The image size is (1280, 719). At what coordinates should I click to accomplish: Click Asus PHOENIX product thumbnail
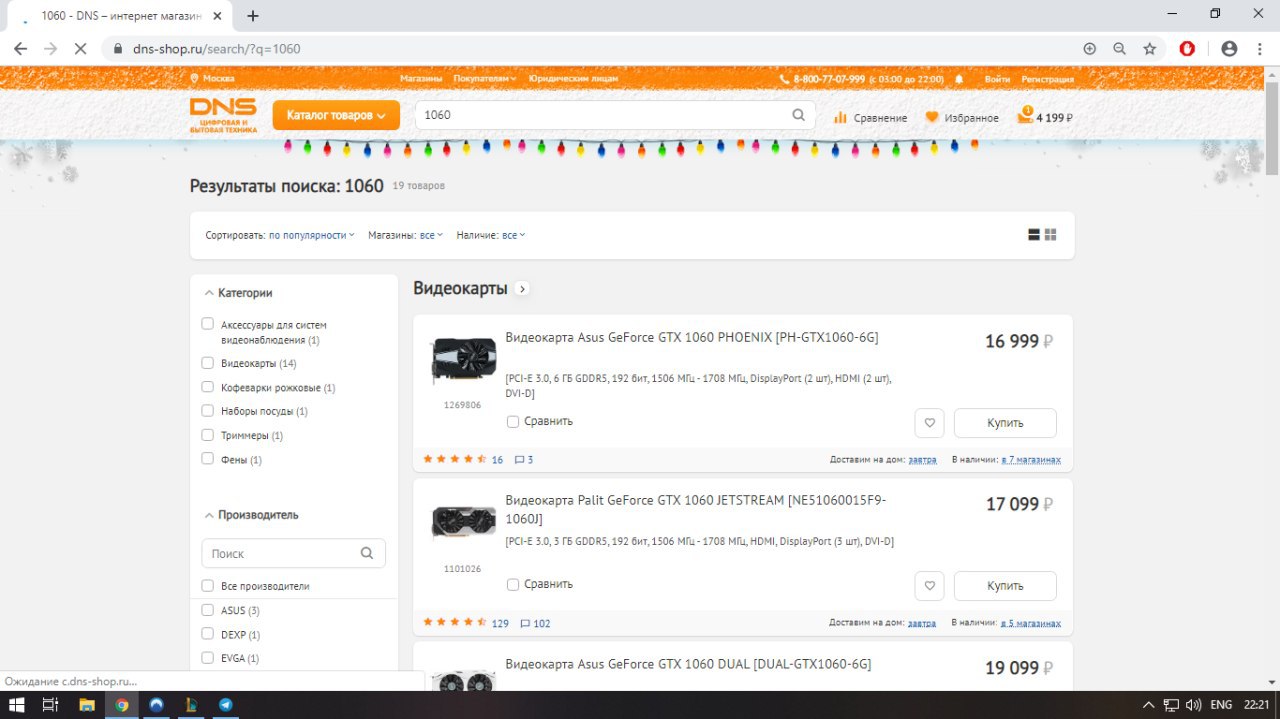[463, 360]
